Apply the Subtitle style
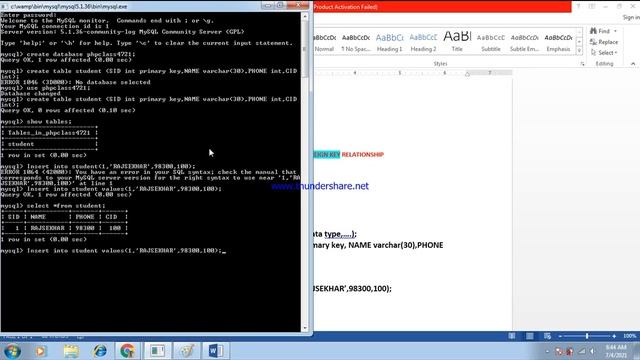The width and height of the screenshot is (640, 360). point(491,42)
